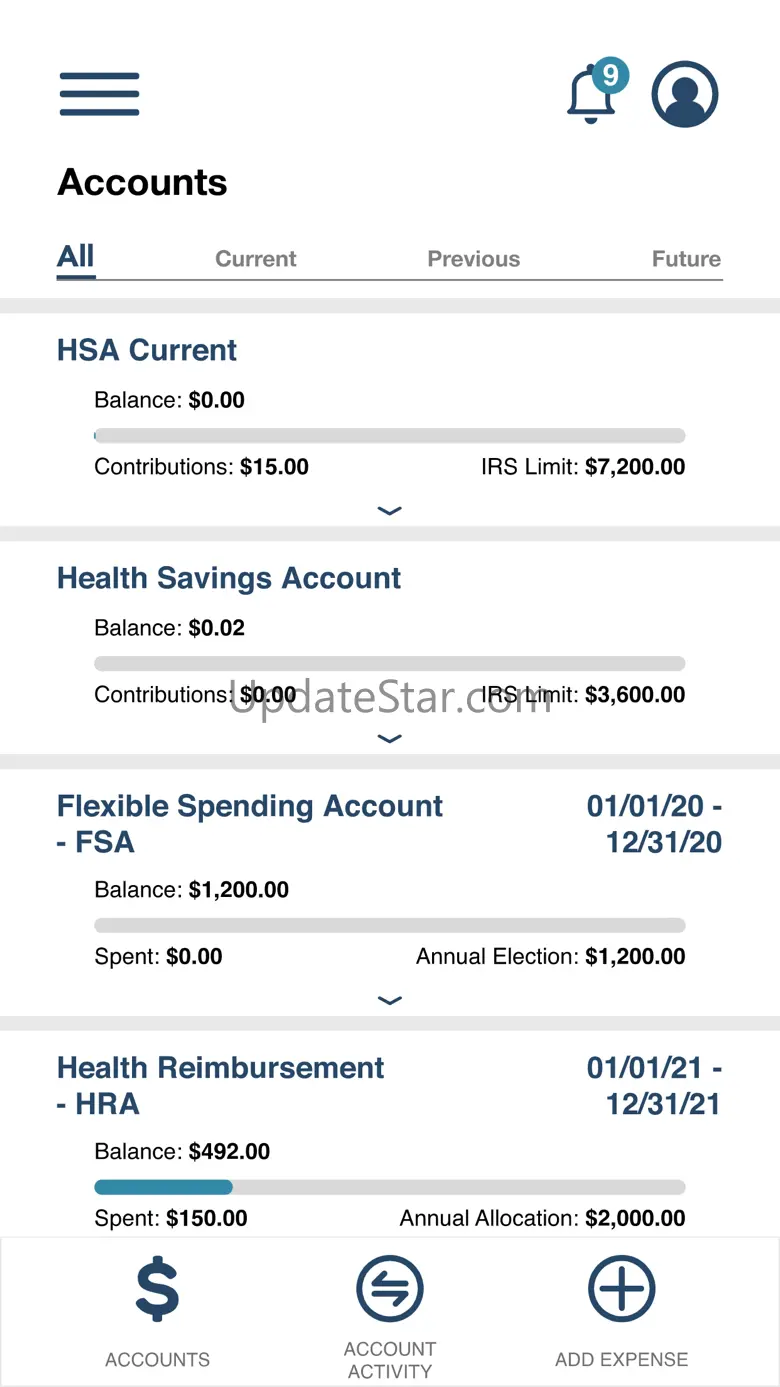Open the HSA Current account title

point(147,350)
